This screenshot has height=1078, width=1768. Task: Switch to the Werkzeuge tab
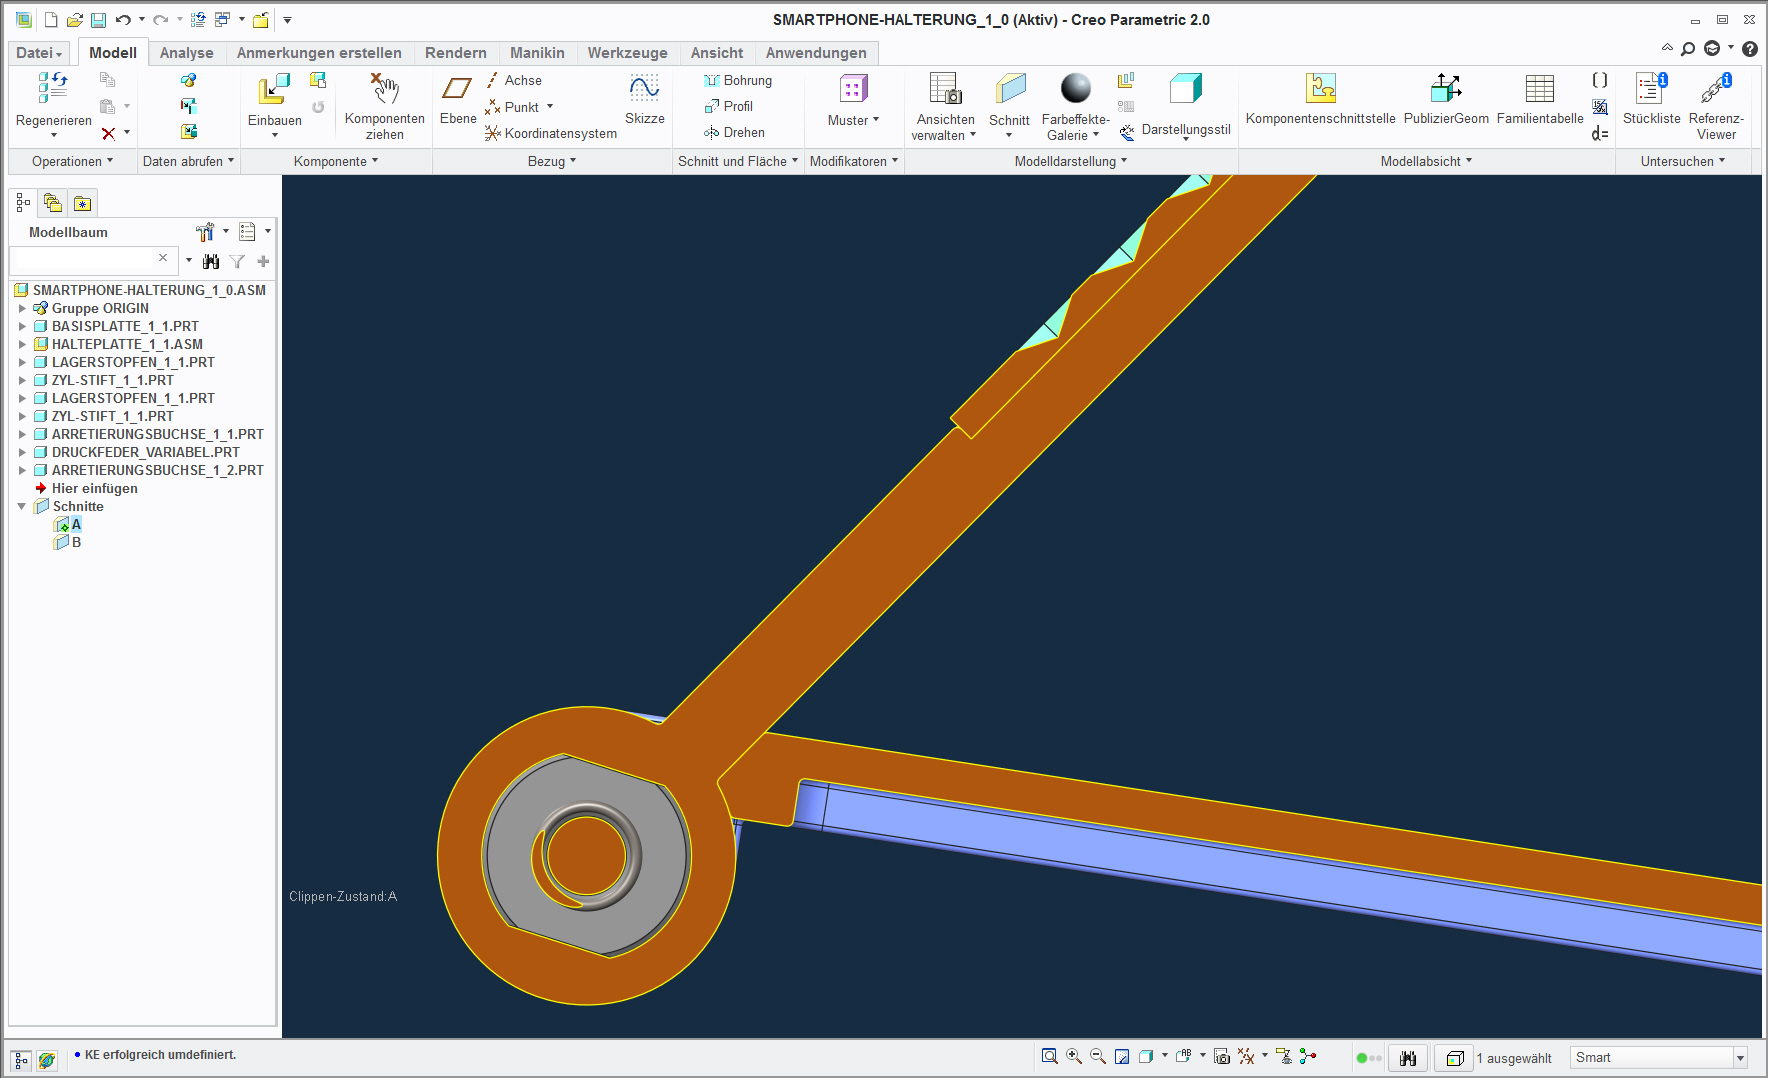pos(627,53)
